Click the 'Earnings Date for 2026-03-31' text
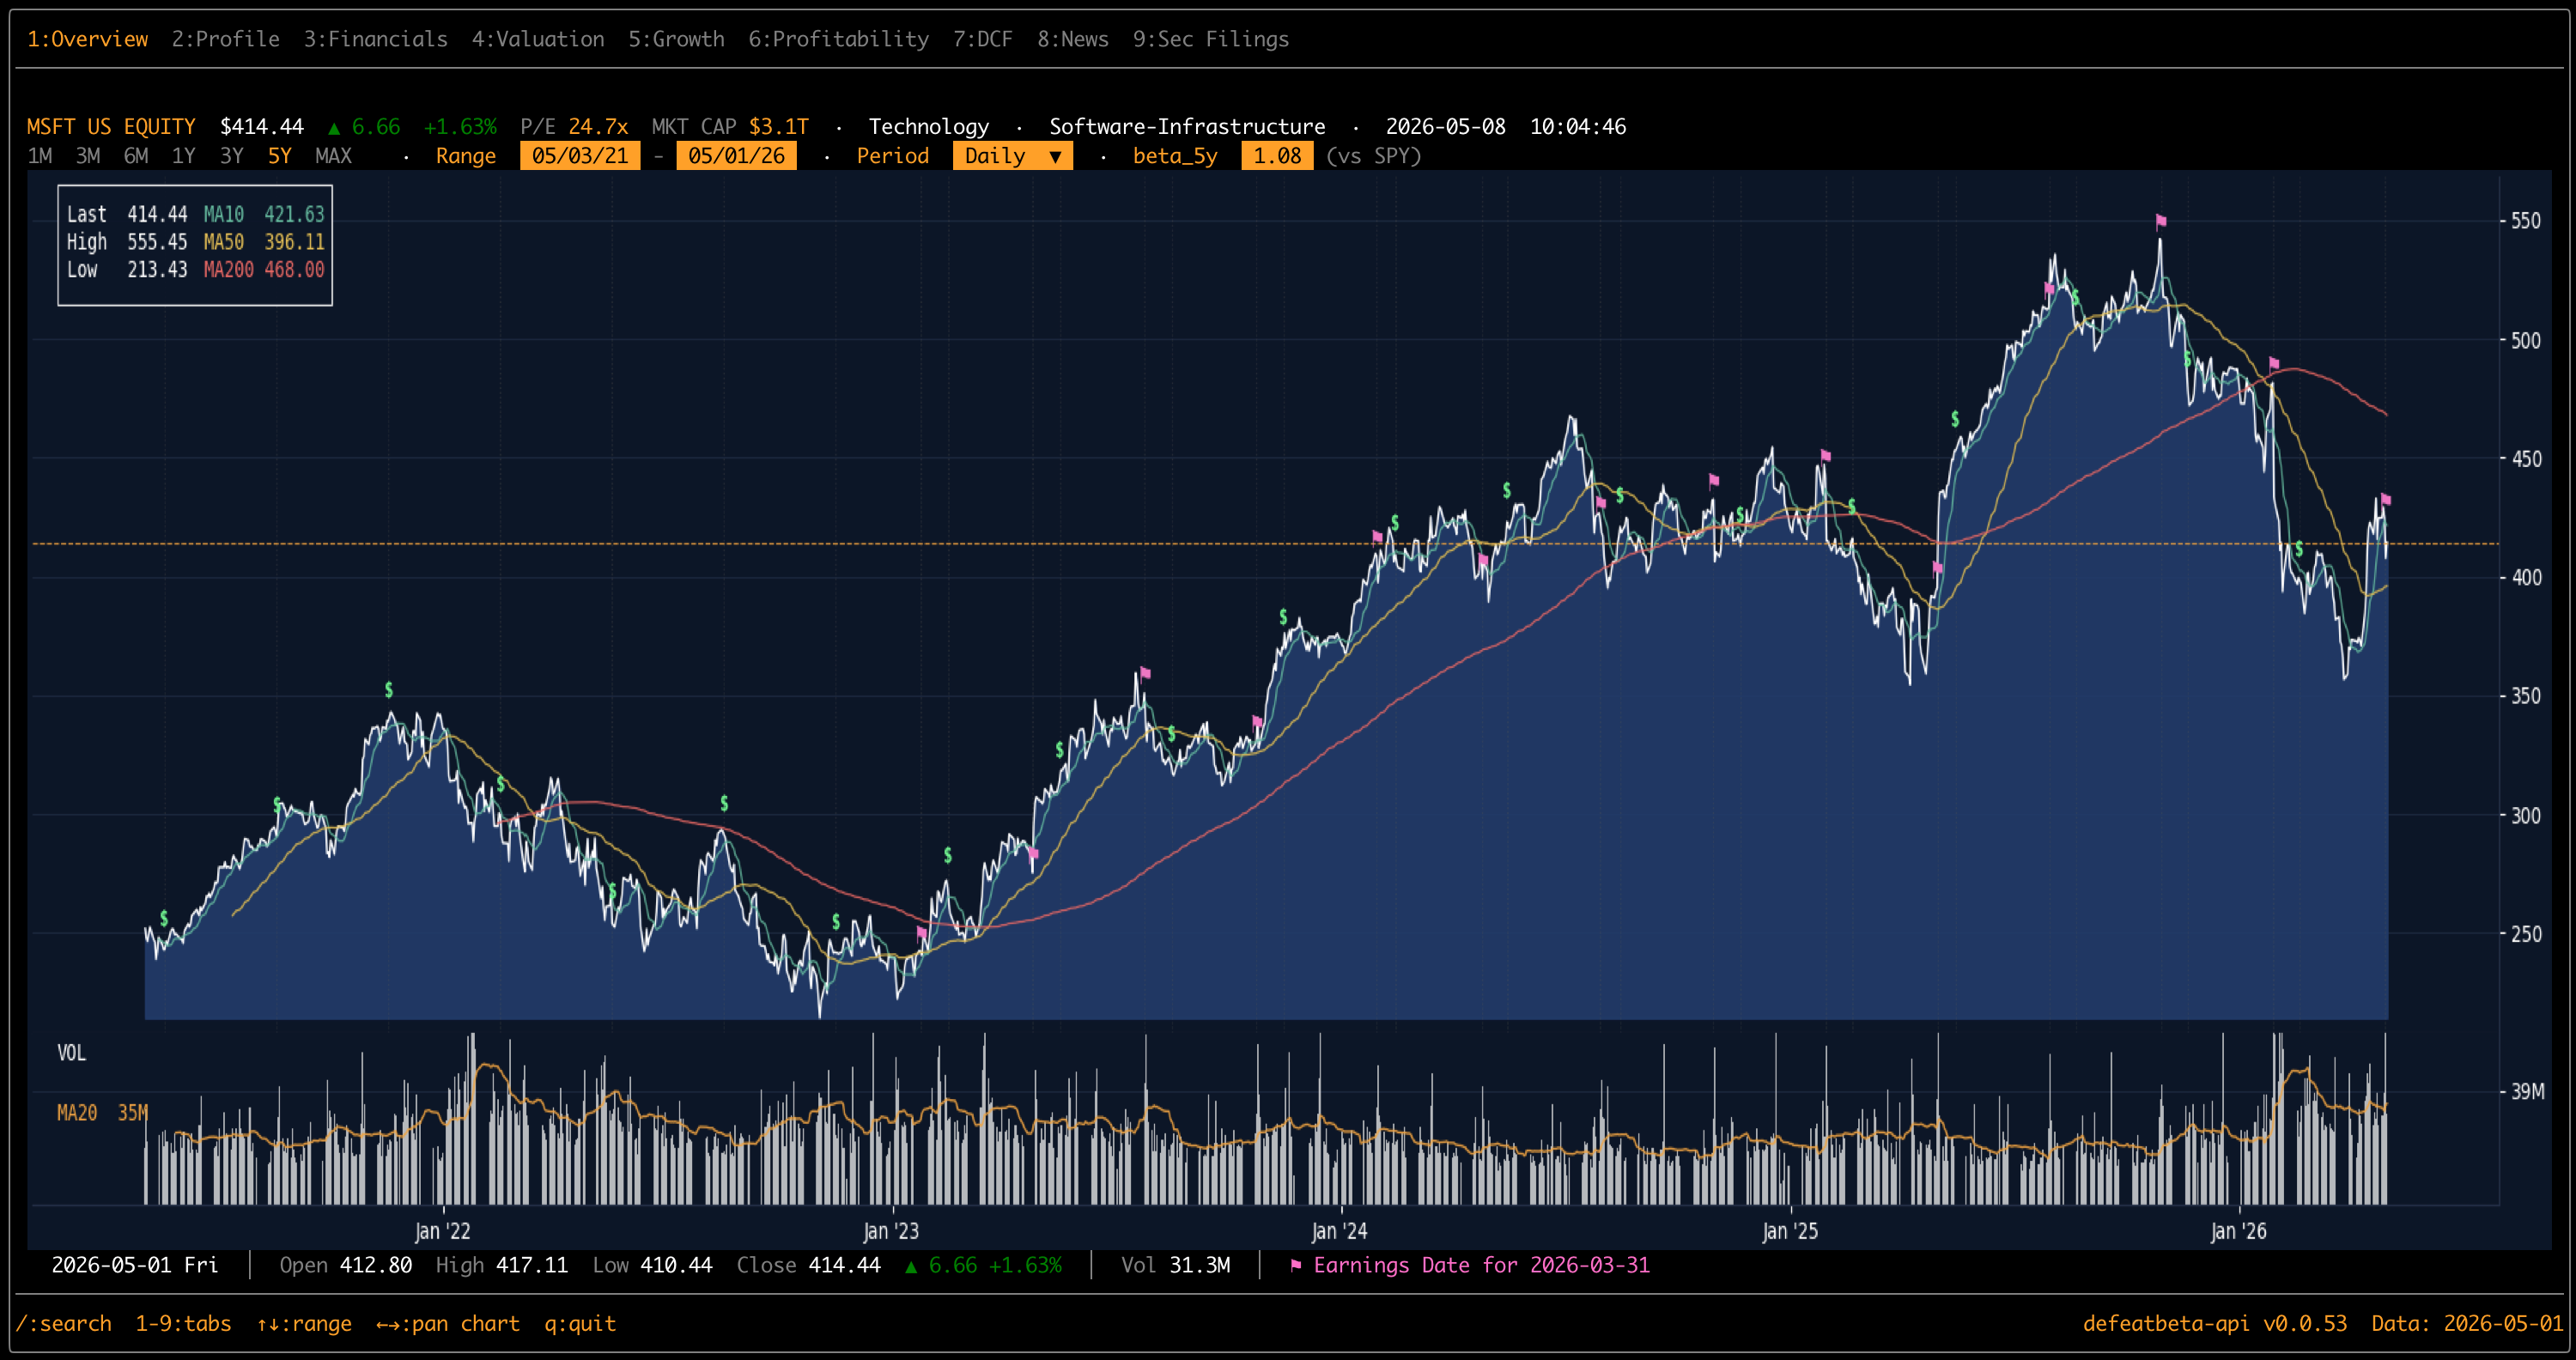This screenshot has width=2576, height=1360. [x=1481, y=1265]
